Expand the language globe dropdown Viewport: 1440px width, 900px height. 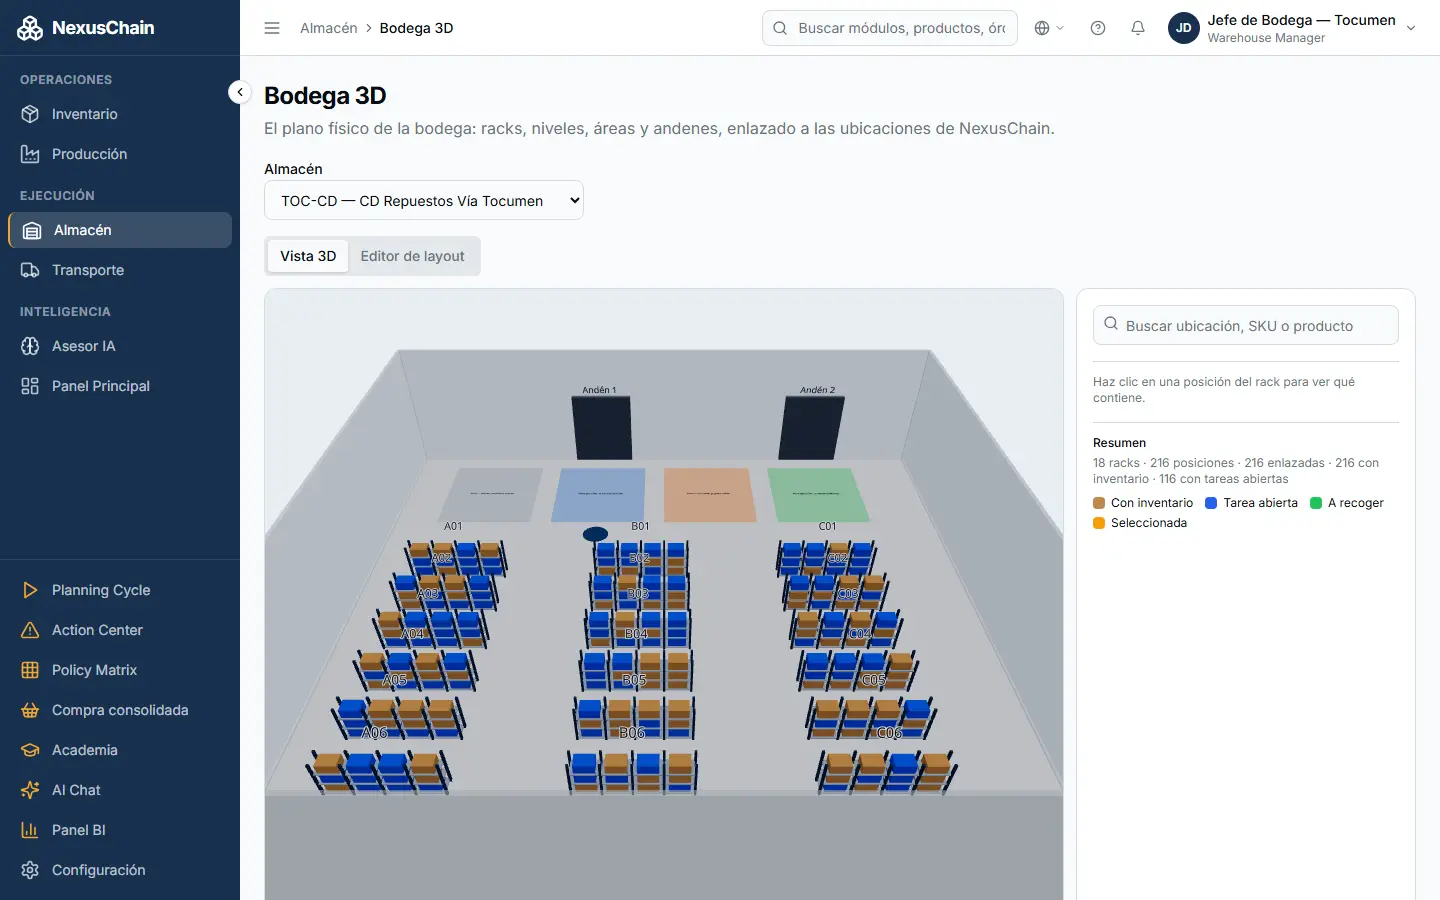click(x=1049, y=28)
